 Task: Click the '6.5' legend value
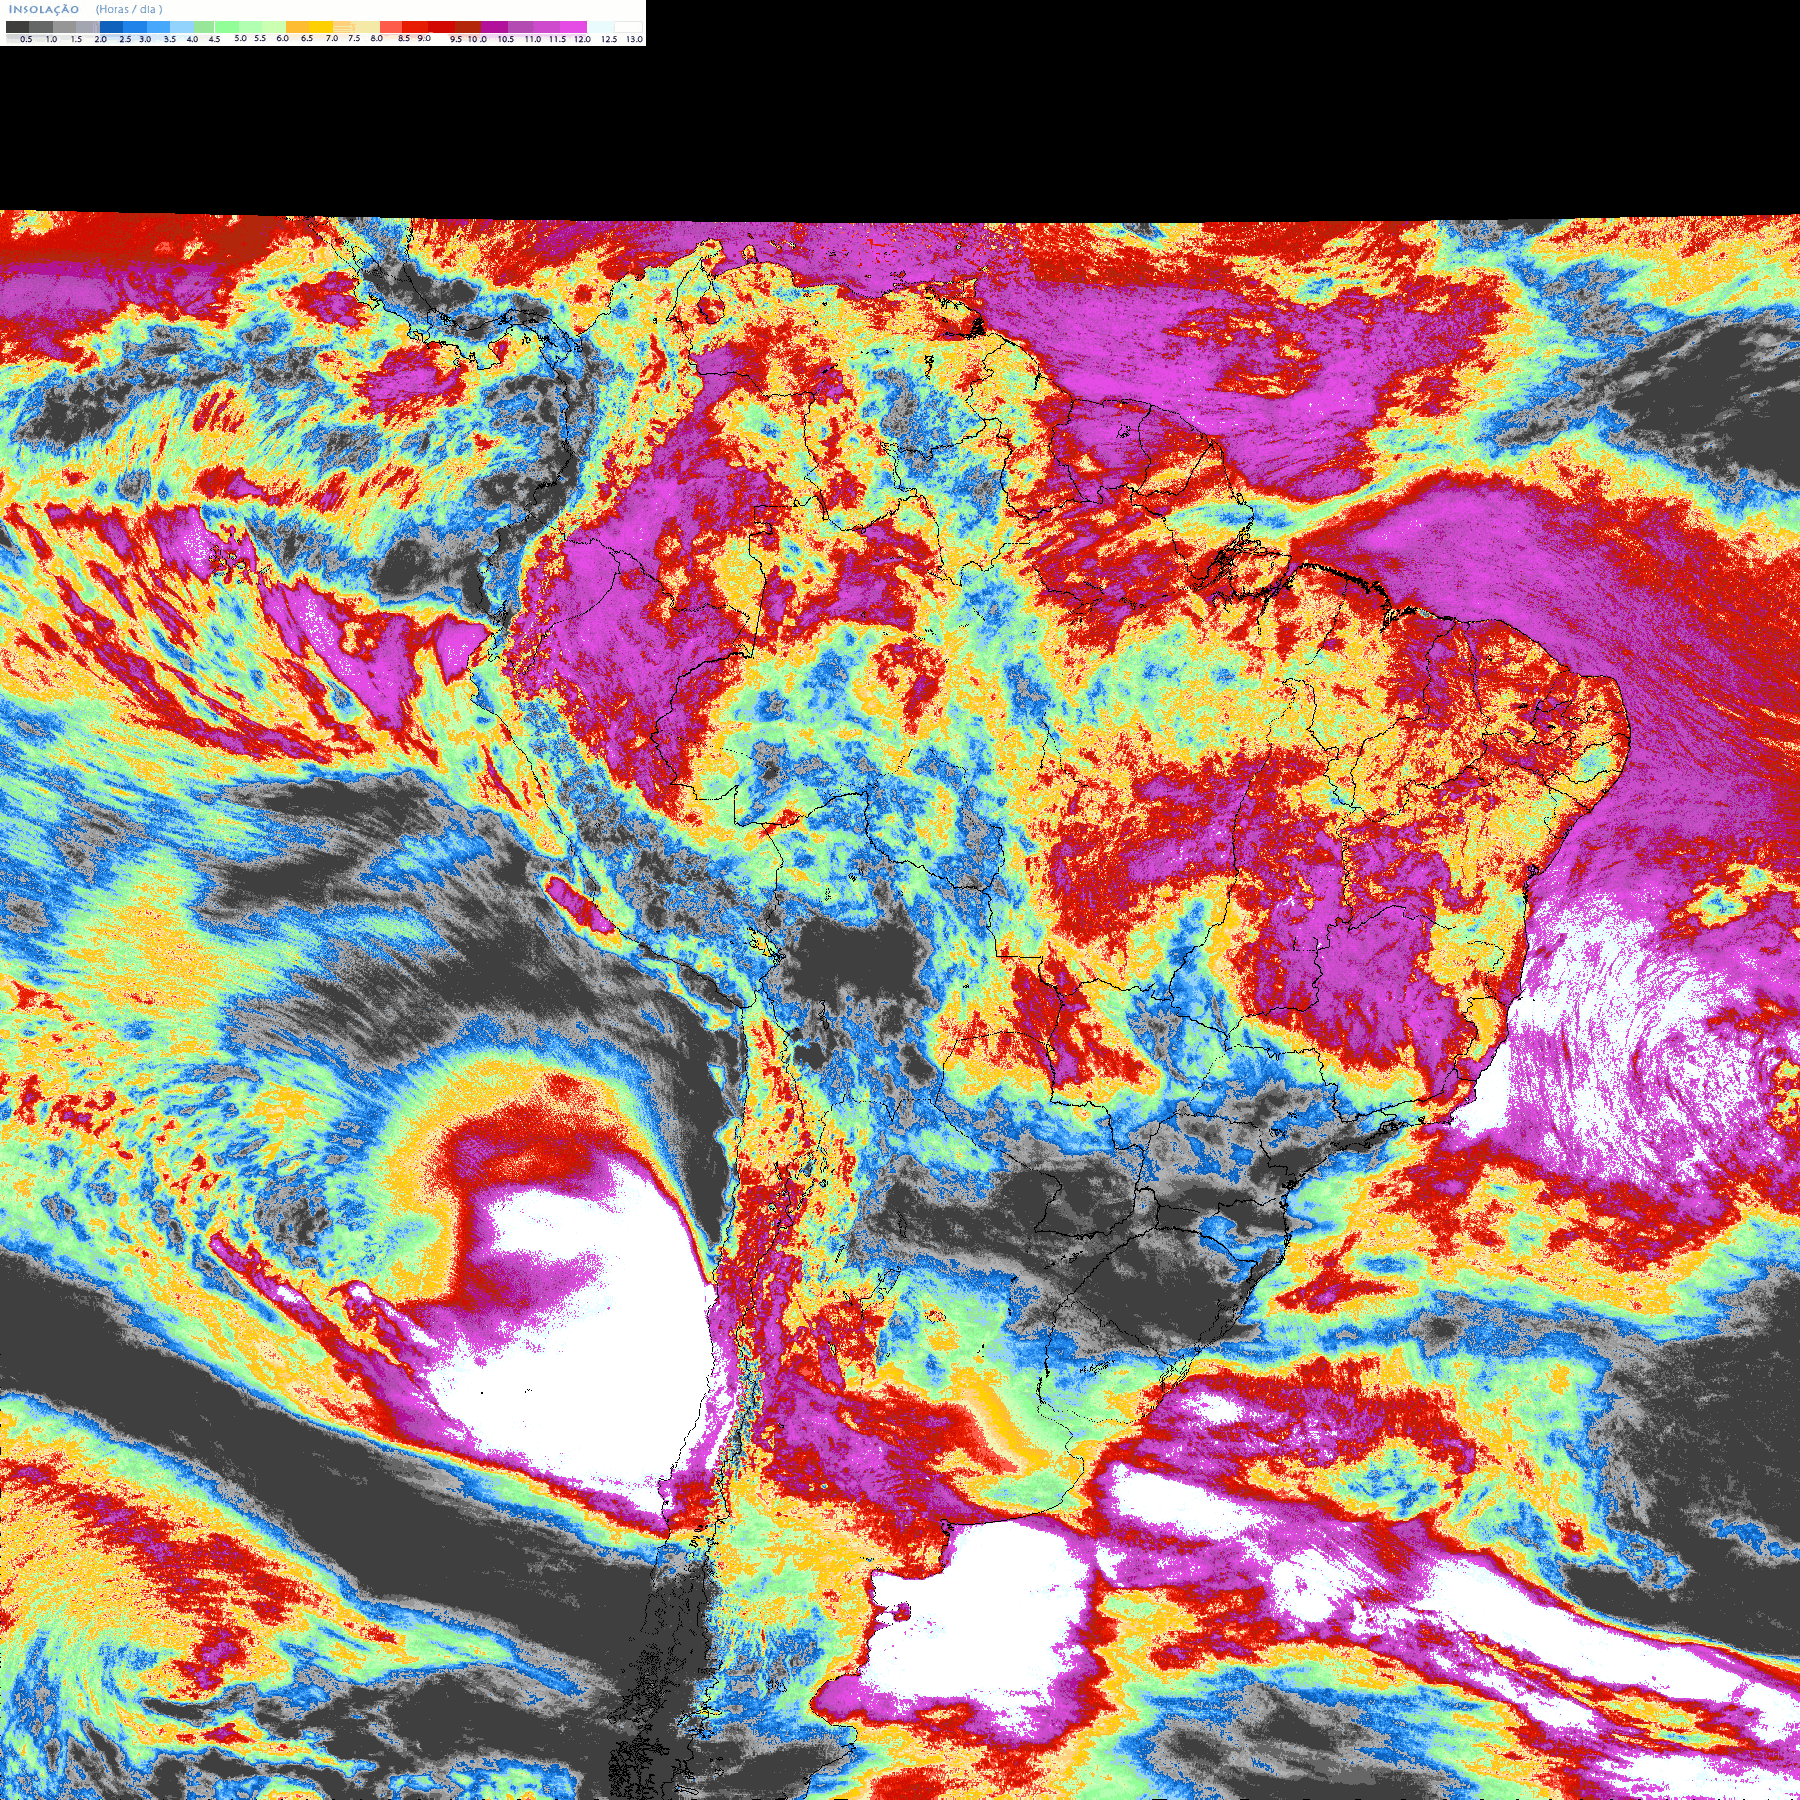tap(307, 38)
